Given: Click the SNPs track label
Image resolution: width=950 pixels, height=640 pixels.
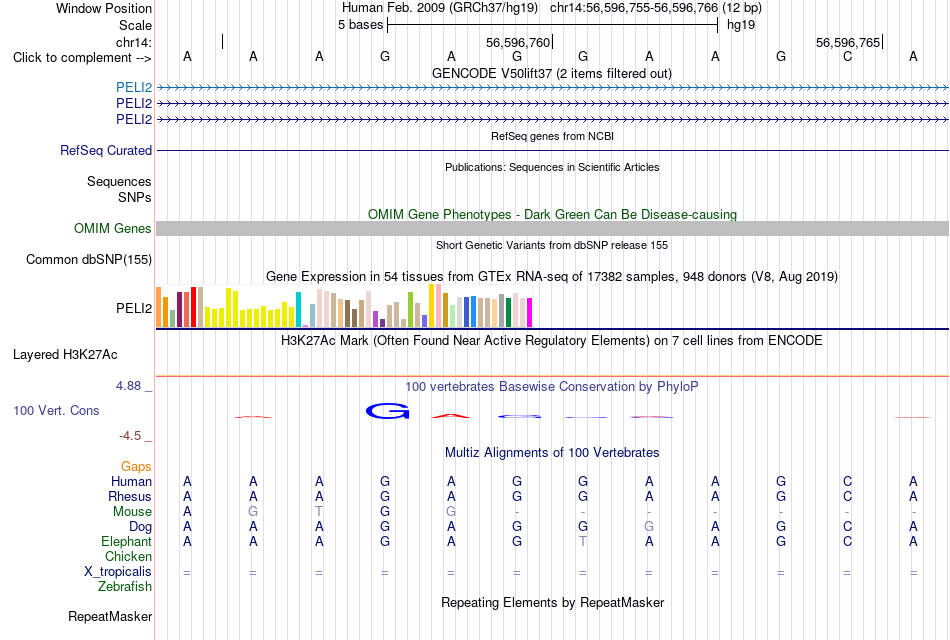Looking at the screenshot, I should 135,198.
